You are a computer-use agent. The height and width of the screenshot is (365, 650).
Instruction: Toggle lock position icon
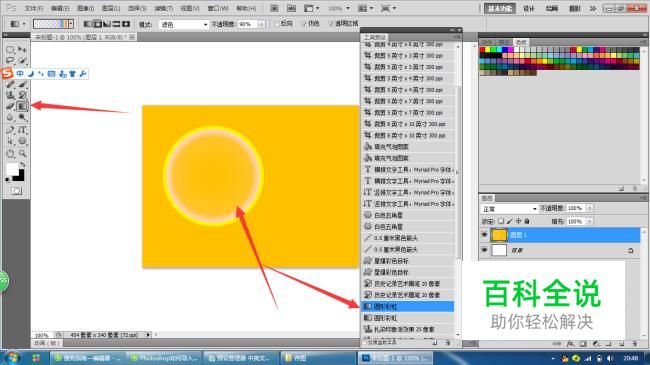tap(518, 221)
